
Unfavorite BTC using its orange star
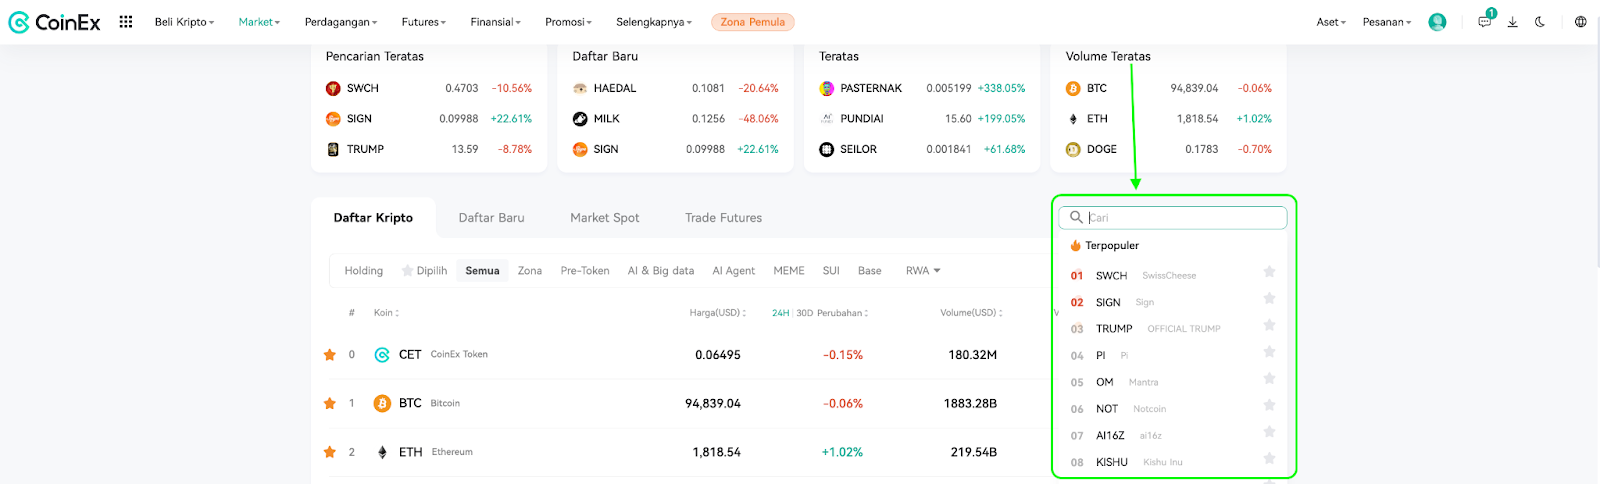click(329, 403)
